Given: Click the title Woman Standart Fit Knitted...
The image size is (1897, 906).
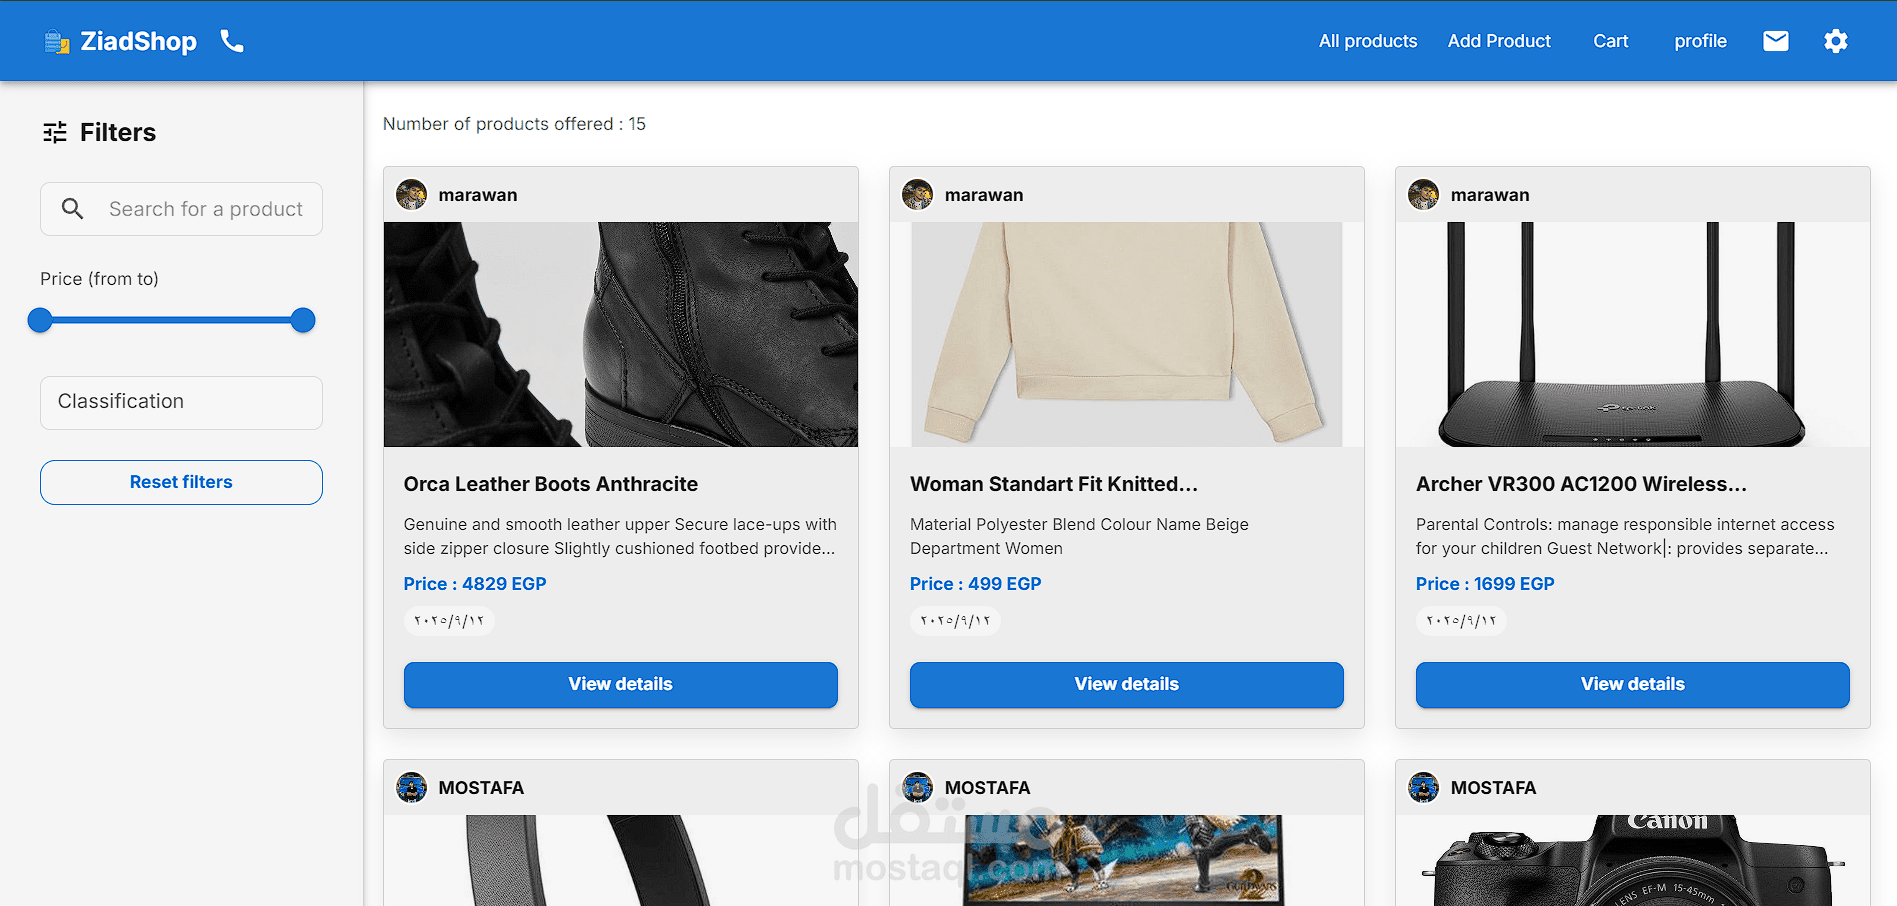Looking at the screenshot, I should tap(1054, 484).
